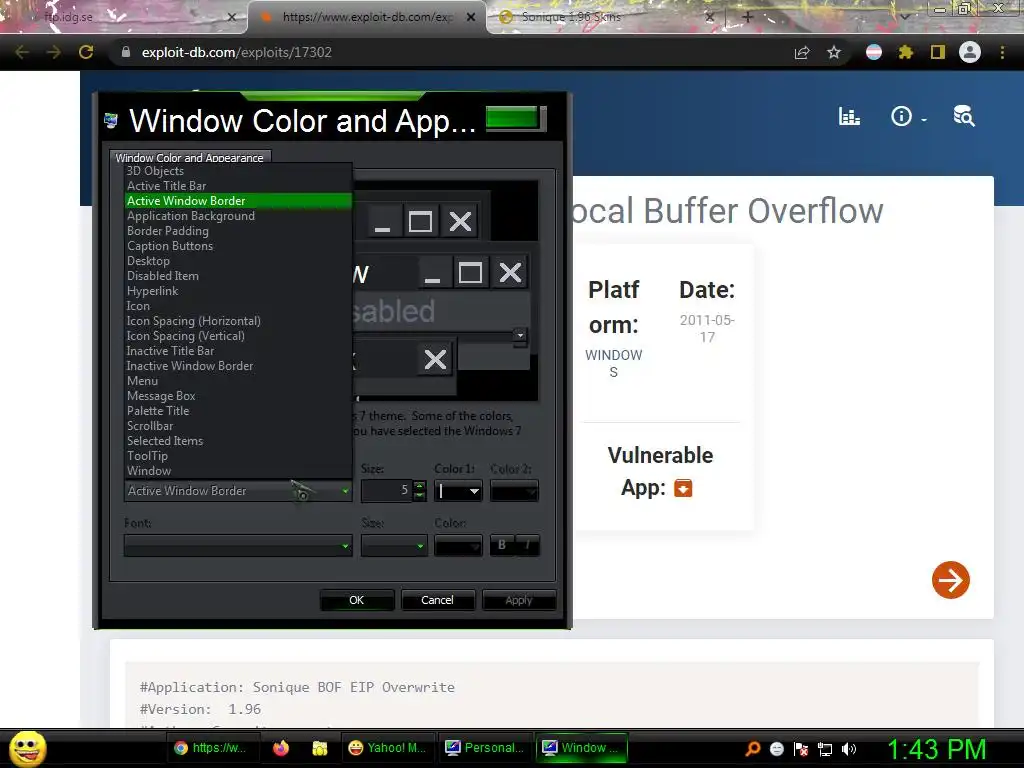Select 'Inactive Window Border' entry
Screen dimensions: 1024x768
point(238,366)
